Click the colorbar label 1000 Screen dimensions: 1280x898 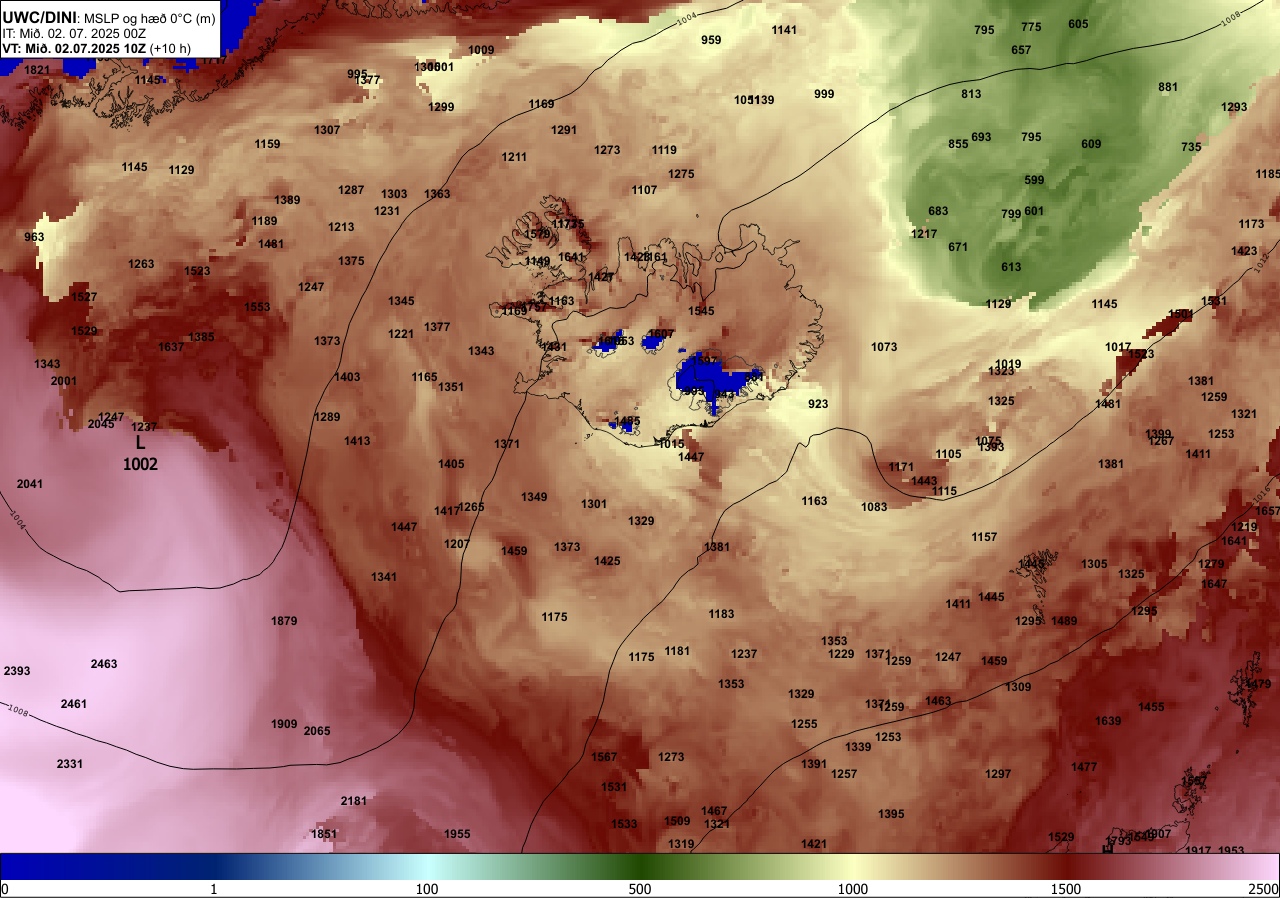tap(852, 889)
